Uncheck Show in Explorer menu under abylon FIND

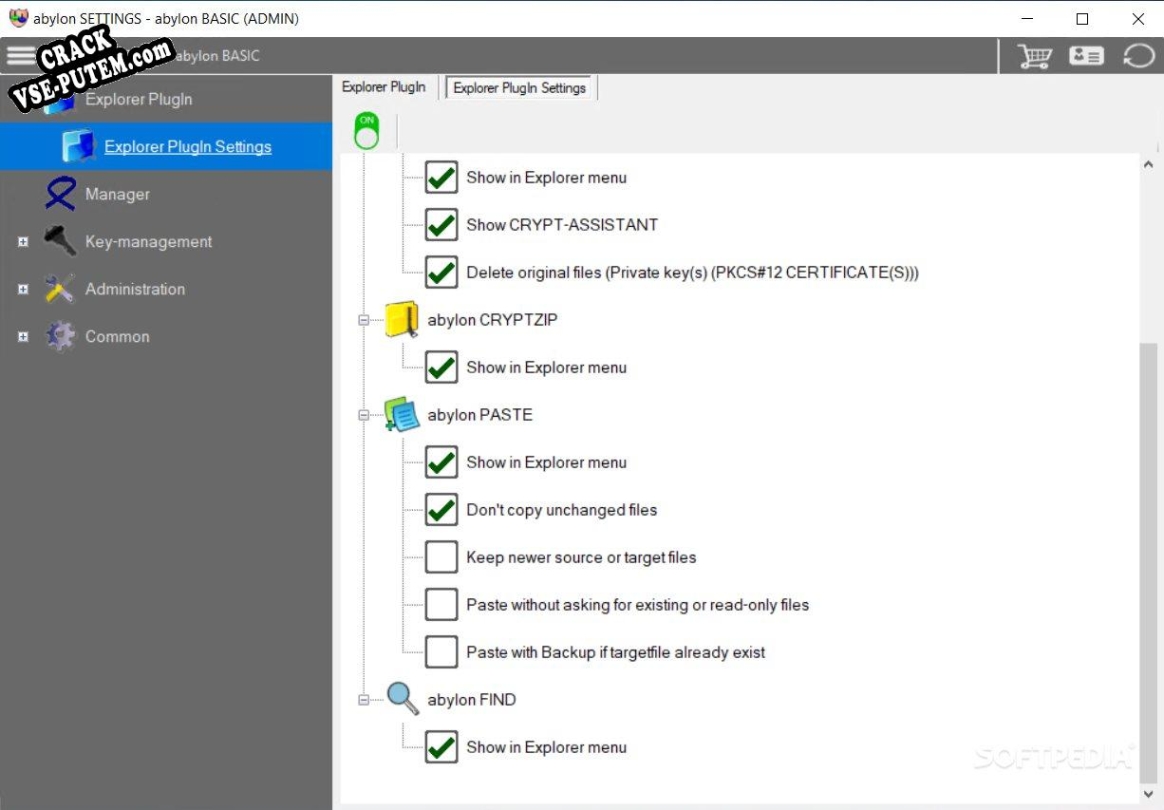[x=441, y=747]
